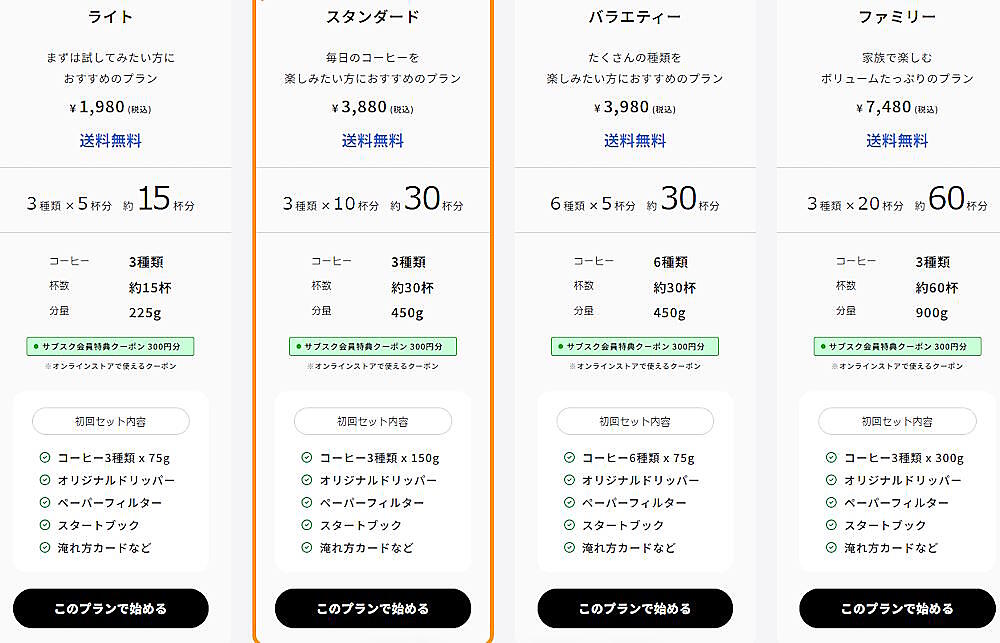Click check icon next to スタンダード's コーヒー3種類 x 150g
1000x643 pixels.
click(x=307, y=458)
